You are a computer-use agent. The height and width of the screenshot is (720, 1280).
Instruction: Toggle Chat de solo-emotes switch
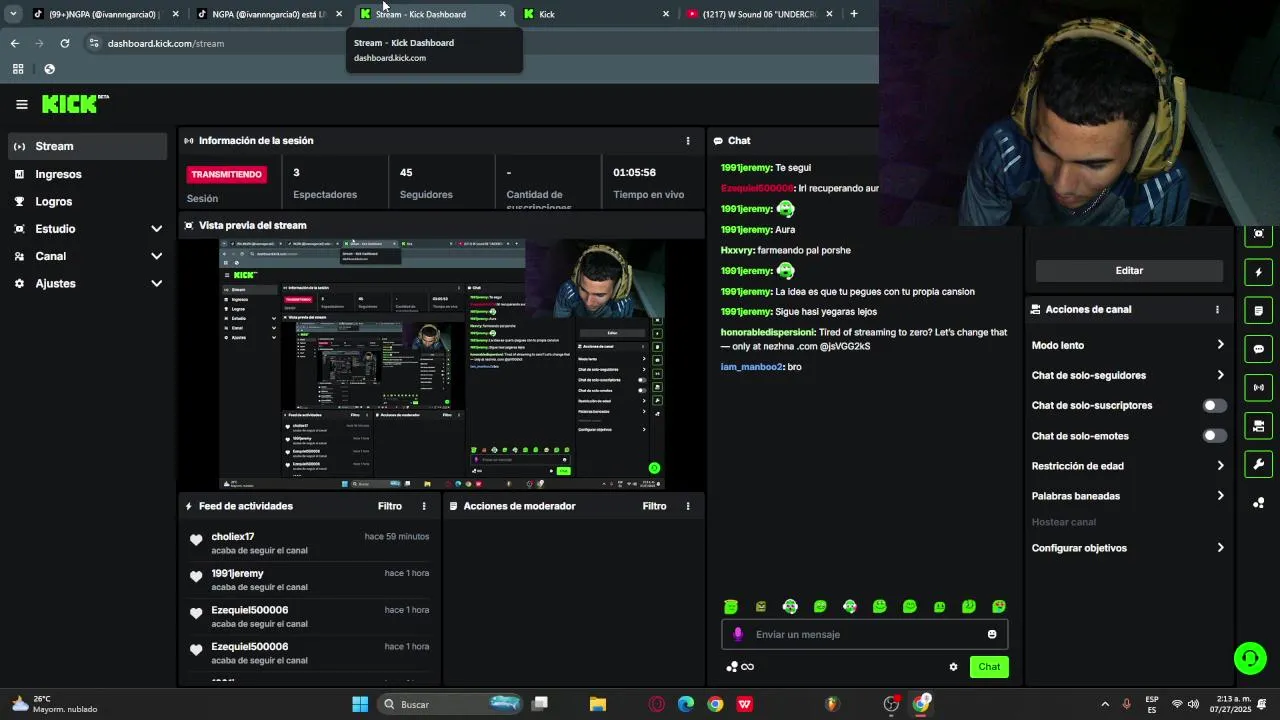(1214, 436)
